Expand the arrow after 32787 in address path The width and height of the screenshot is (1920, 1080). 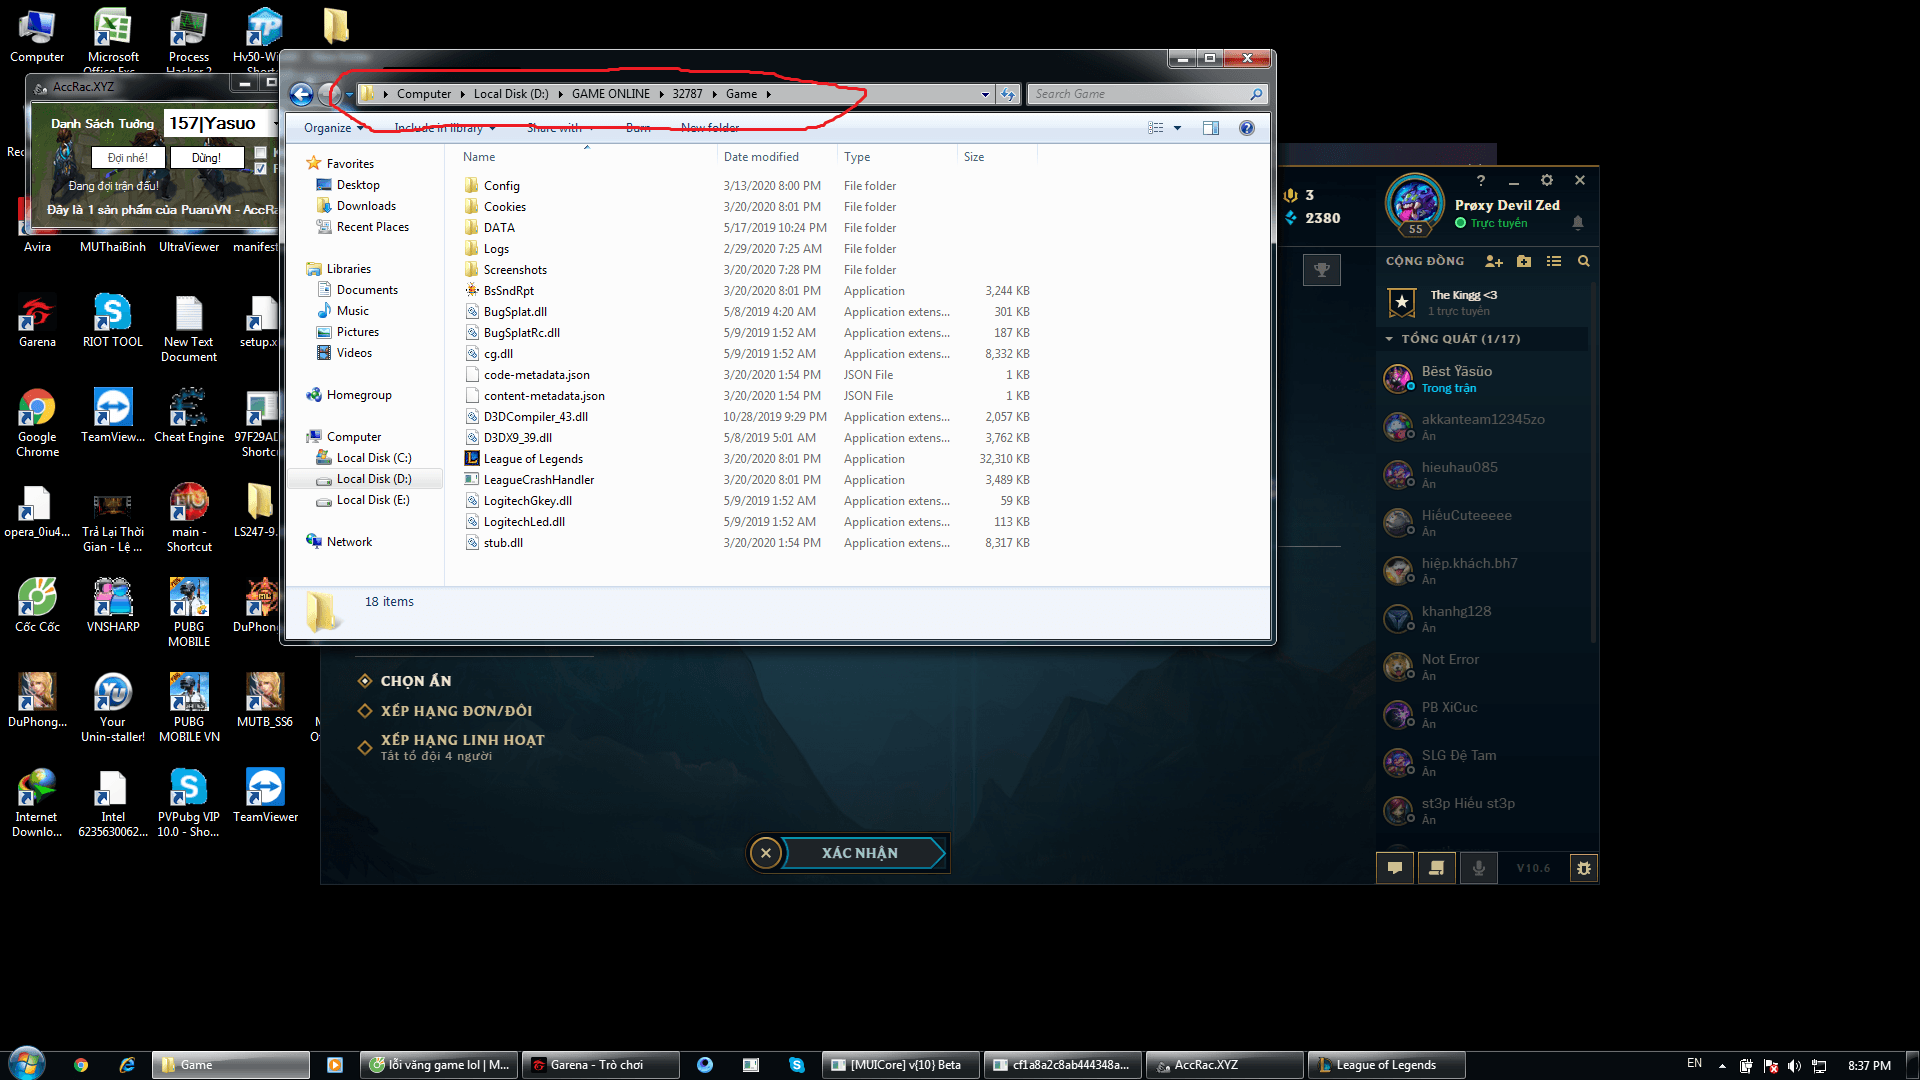pyautogui.click(x=714, y=94)
